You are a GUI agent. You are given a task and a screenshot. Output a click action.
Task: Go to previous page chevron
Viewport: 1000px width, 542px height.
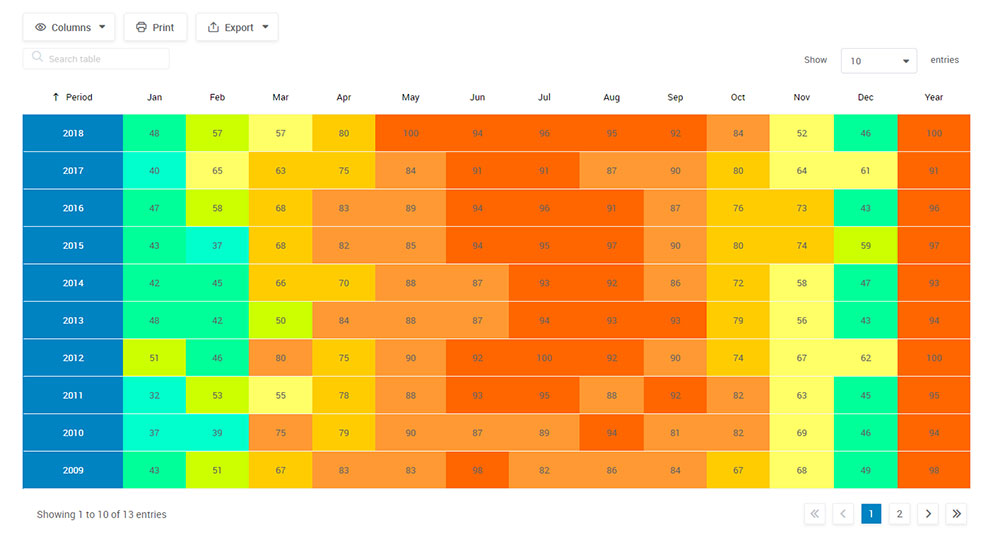point(843,514)
